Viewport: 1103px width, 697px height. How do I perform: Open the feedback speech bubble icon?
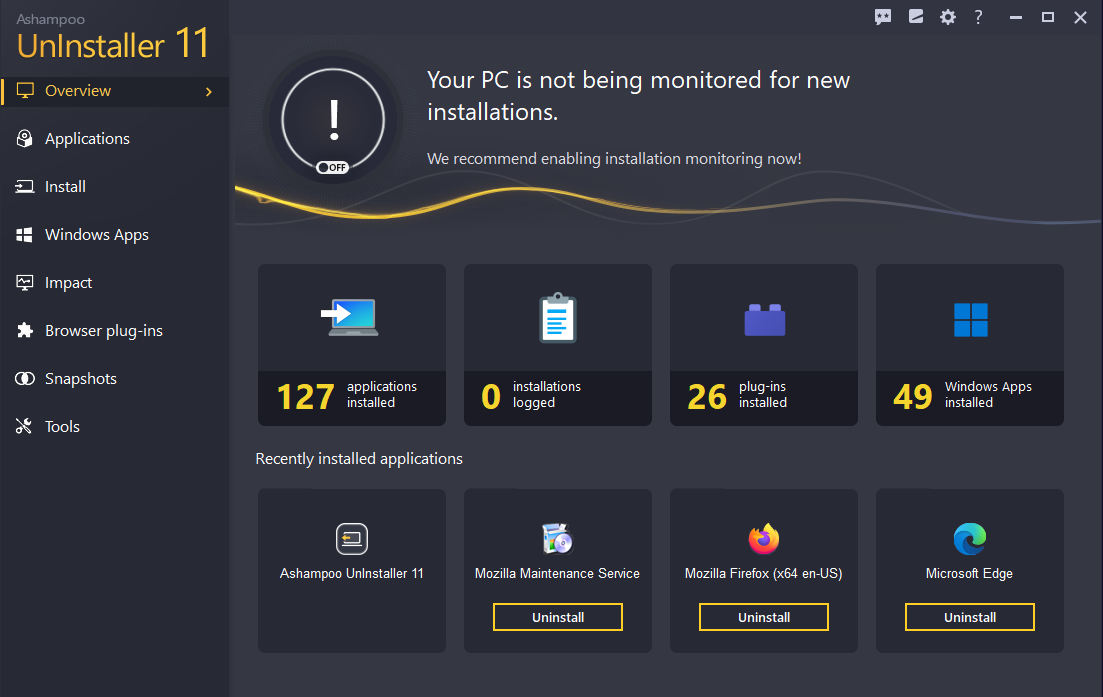click(883, 17)
